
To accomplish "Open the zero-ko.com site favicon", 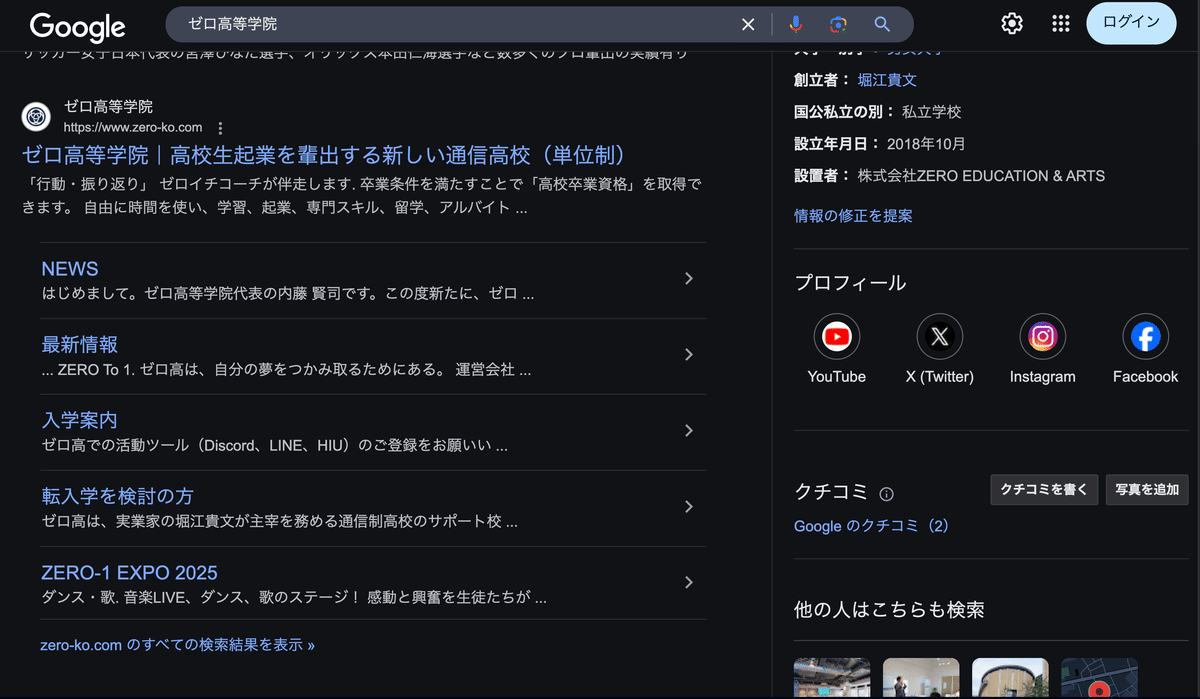I will point(37,116).
